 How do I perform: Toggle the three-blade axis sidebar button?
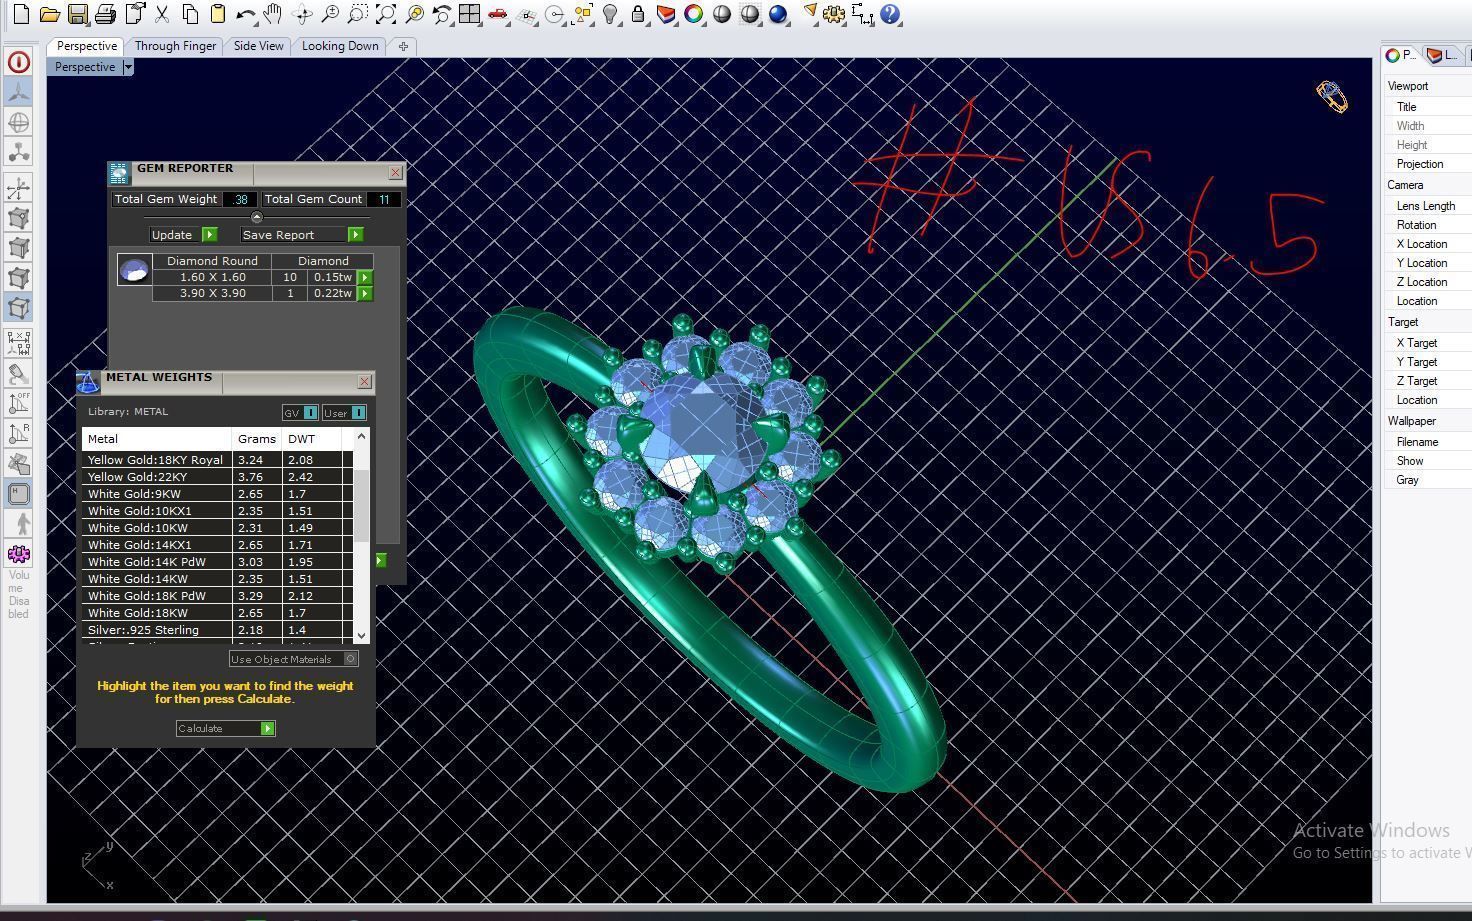point(18,91)
